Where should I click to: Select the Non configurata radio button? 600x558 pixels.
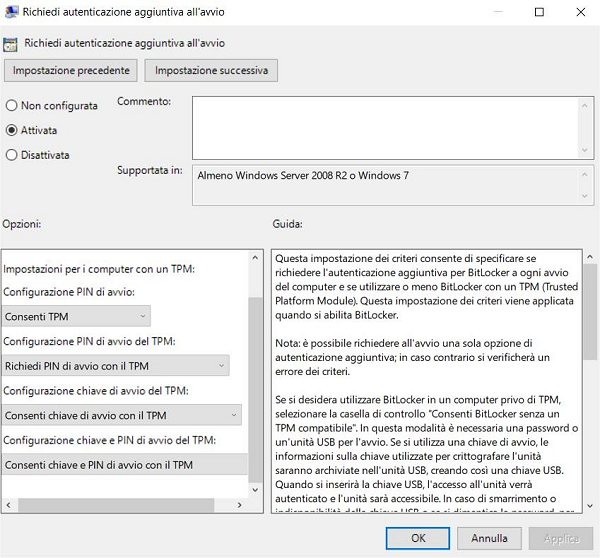tap(12, 105)
